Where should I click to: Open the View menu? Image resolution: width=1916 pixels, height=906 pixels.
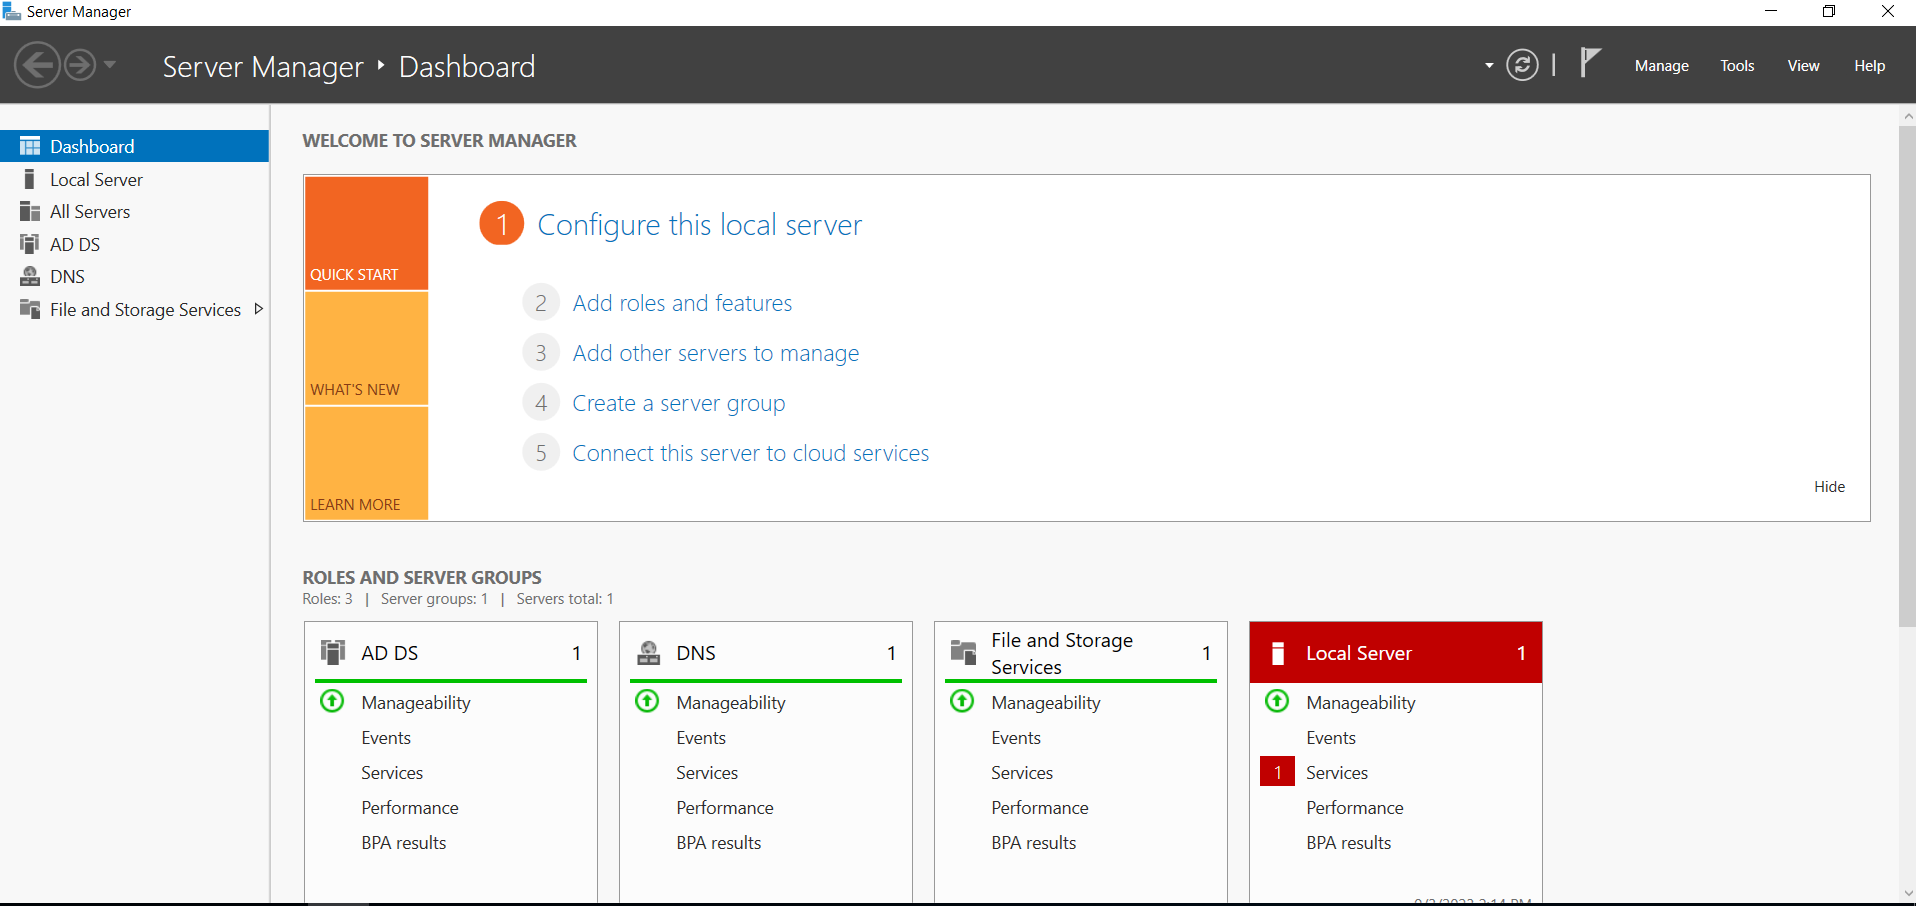(x=1803, y=66)
